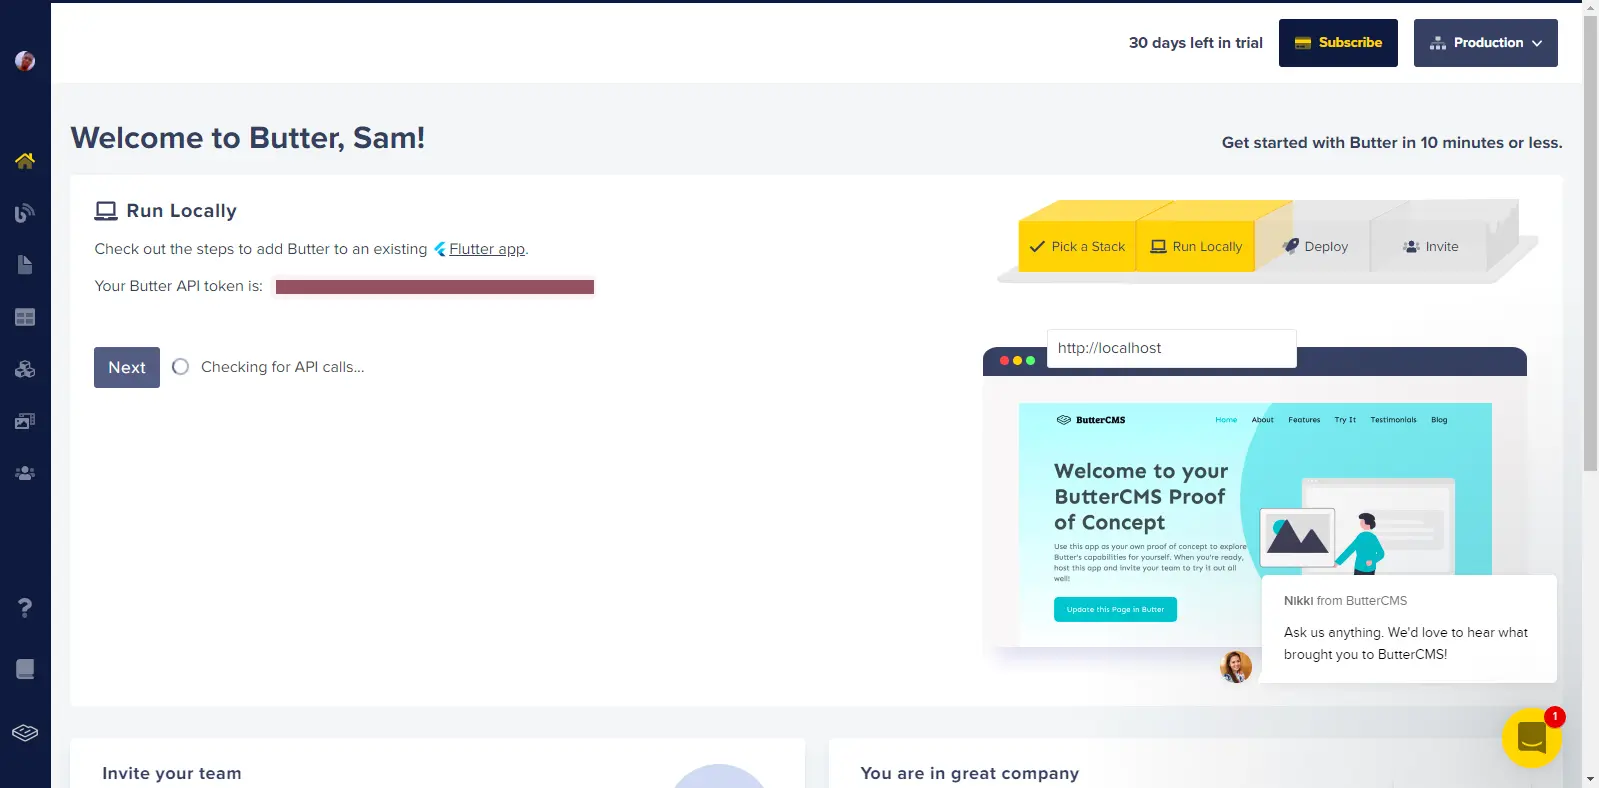Click the Help question mark icon
The width and height of the screenshot is (1599, 788).
pyautogui.click(x=25, y=608)
